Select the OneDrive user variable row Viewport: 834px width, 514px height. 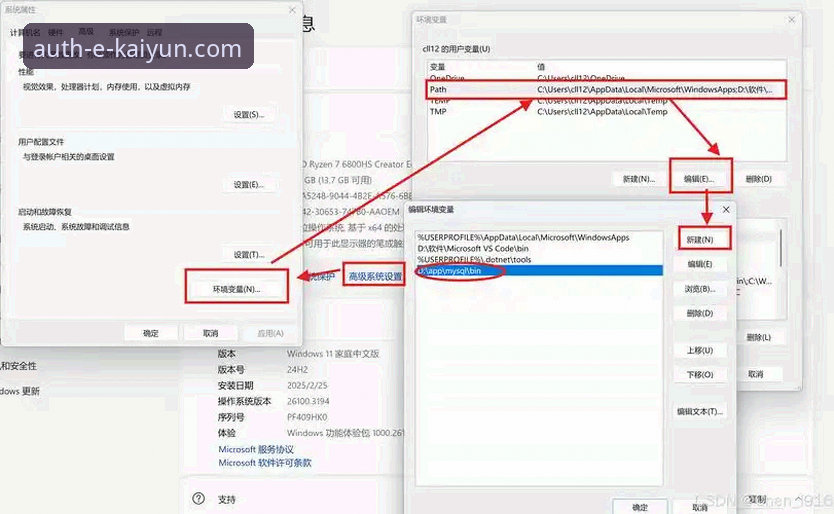[x=607, y=78]
